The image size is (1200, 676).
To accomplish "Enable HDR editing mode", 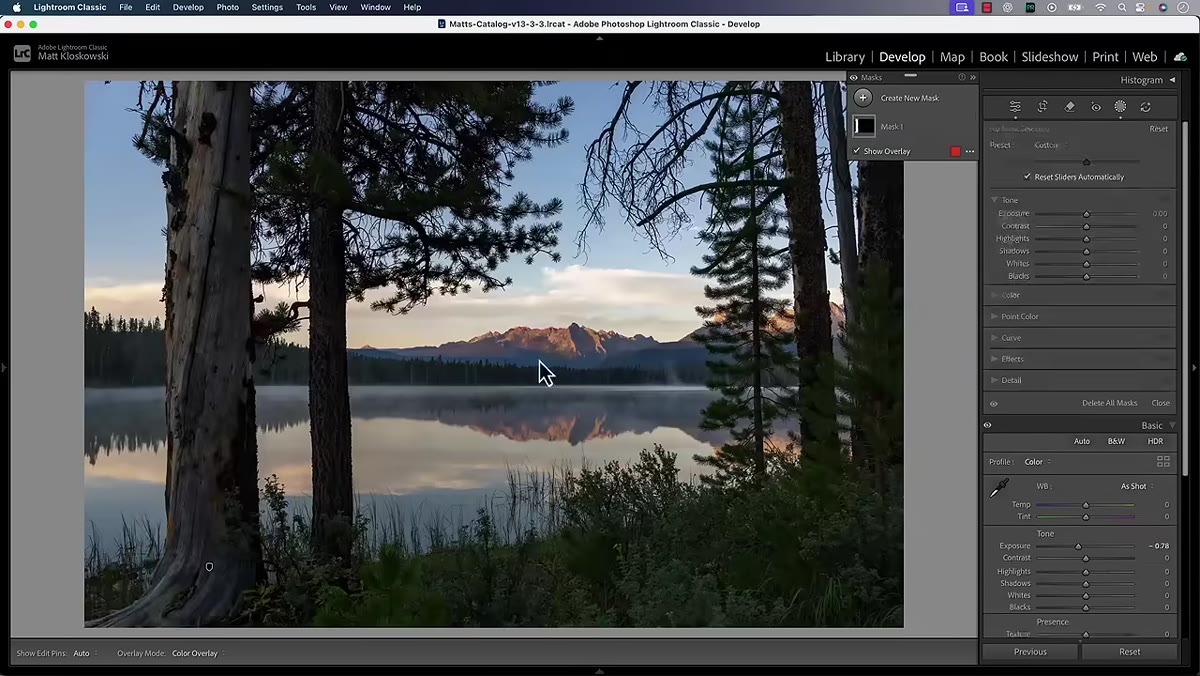I will [x=1155, y=441].
